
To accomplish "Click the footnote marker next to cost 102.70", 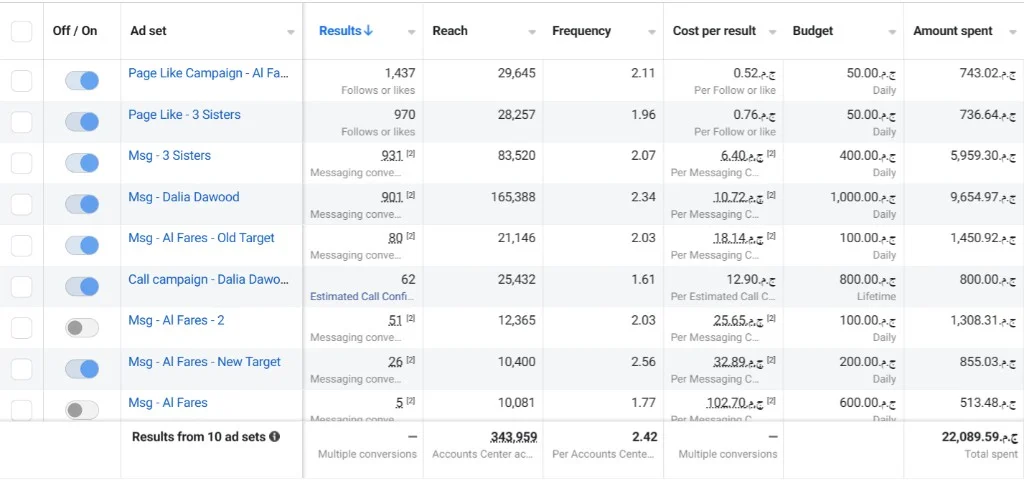I will click(771, 400).
